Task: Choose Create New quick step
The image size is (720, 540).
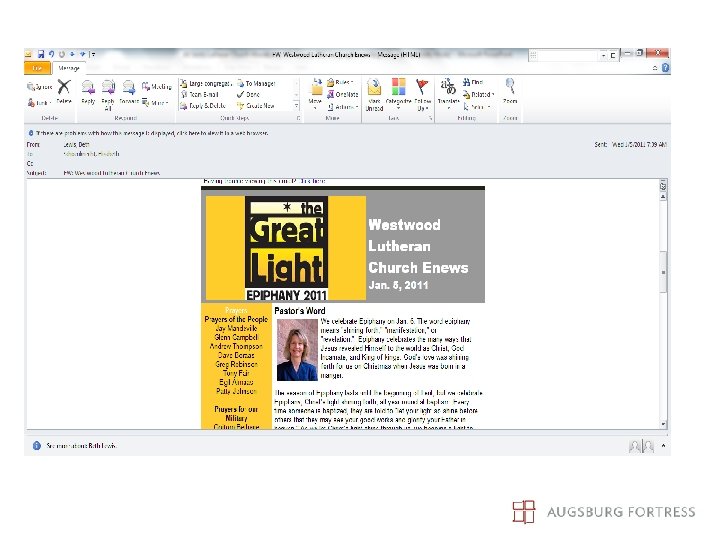Action: coord(256,106)
